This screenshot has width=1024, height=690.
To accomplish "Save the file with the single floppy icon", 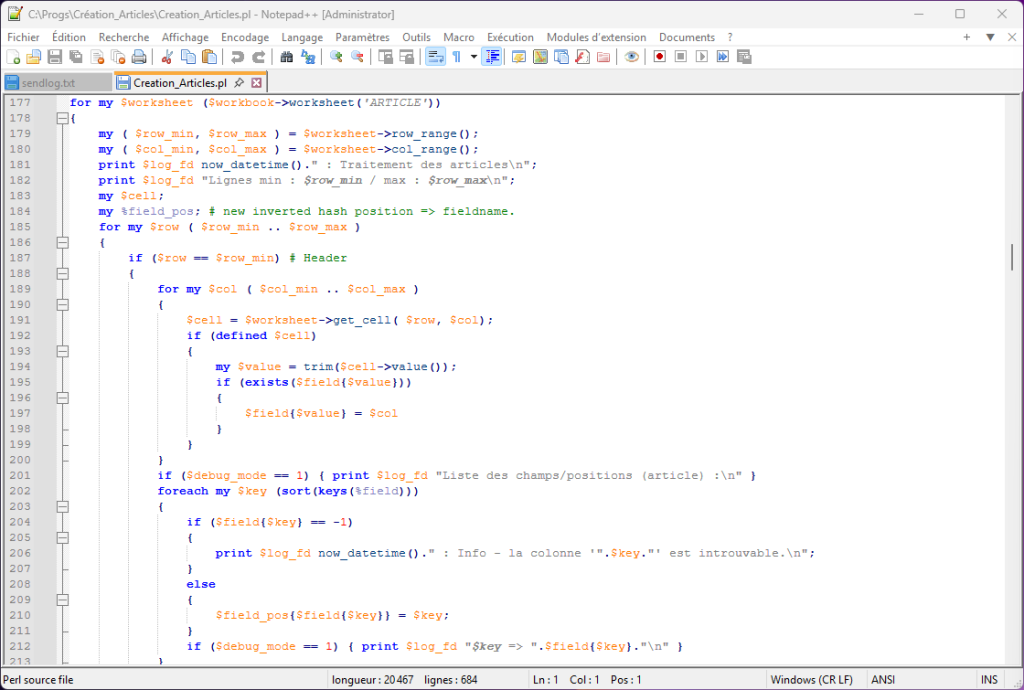I will (55, 57).
